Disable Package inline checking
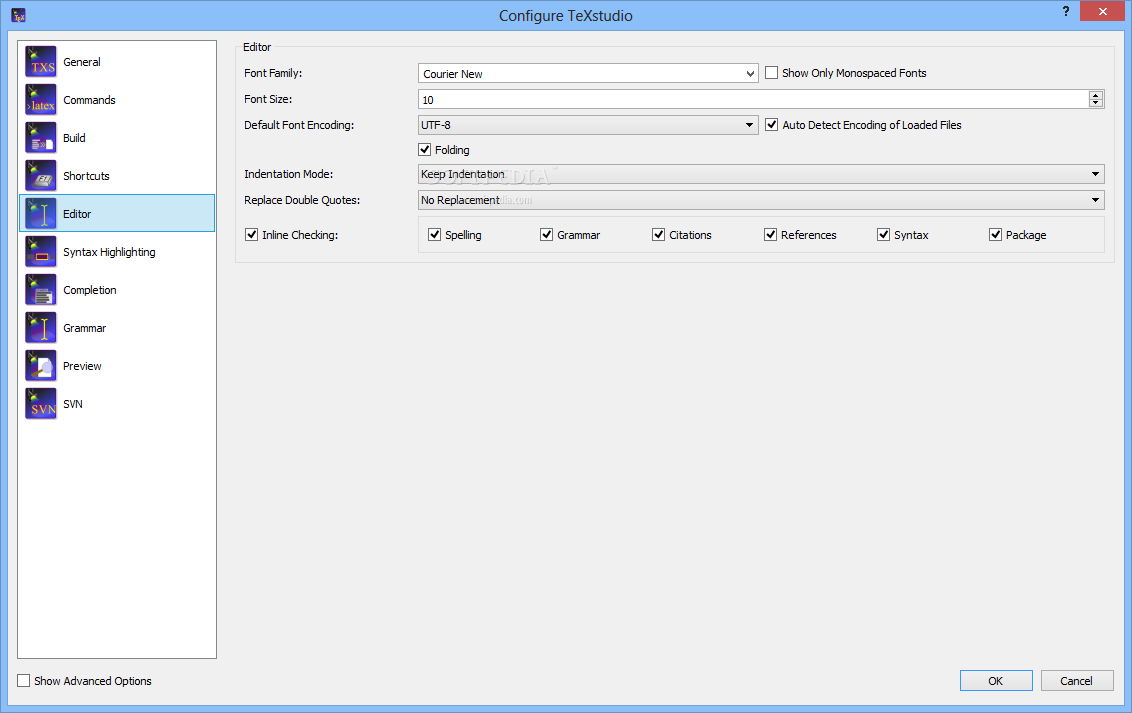 pos(996,235)
